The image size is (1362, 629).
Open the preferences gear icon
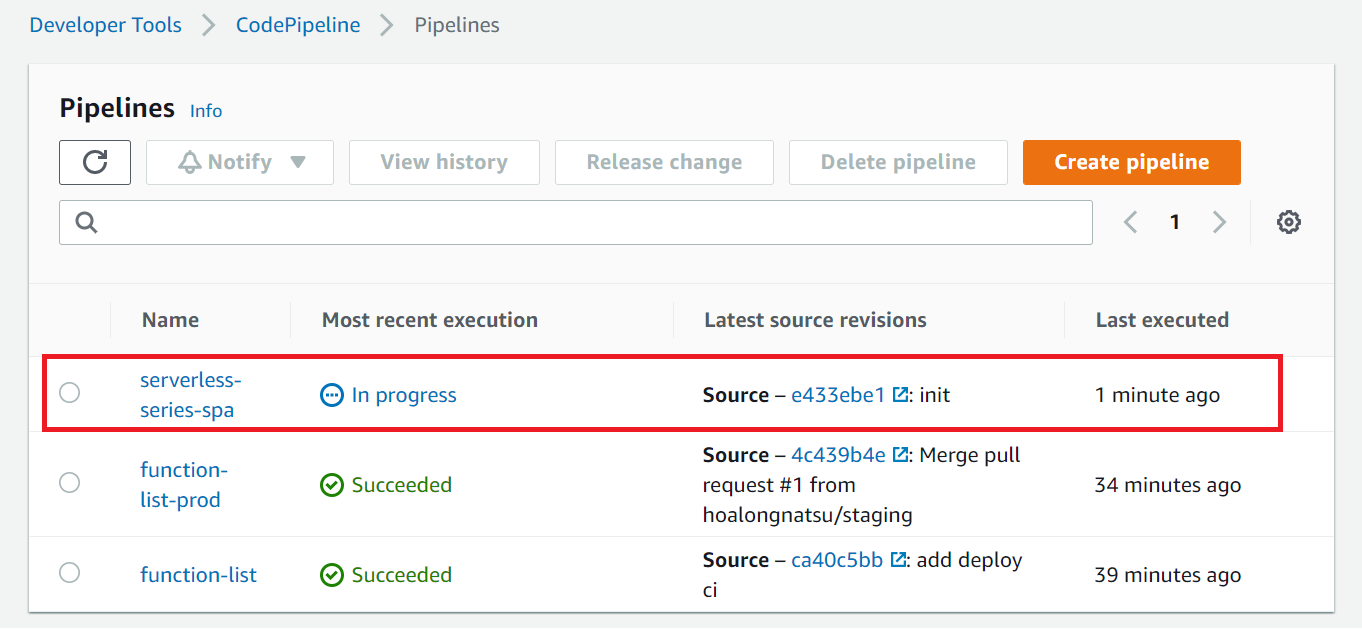tap(1289, 222)
